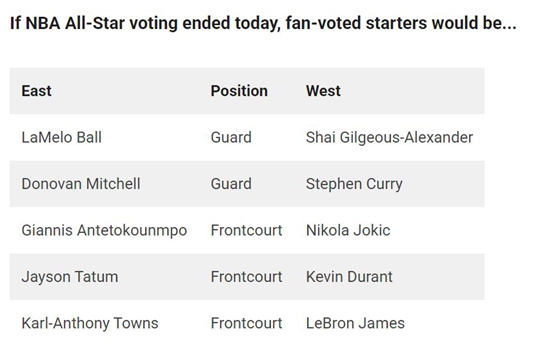Screen dimensions: 540x360
Task: Click the Nikola Jokic cell
Action: (348, 230)
